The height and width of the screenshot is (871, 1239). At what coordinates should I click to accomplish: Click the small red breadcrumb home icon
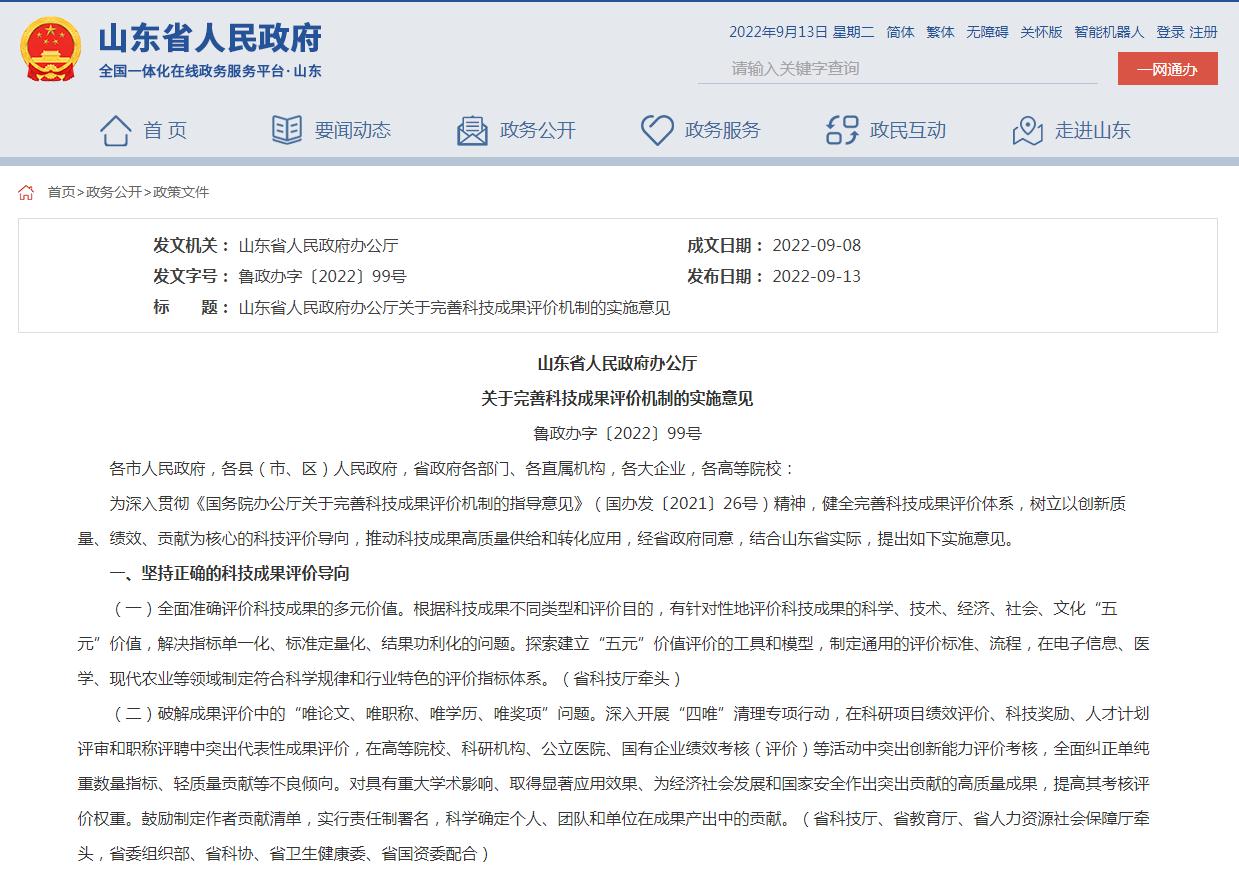click(26, 192)
